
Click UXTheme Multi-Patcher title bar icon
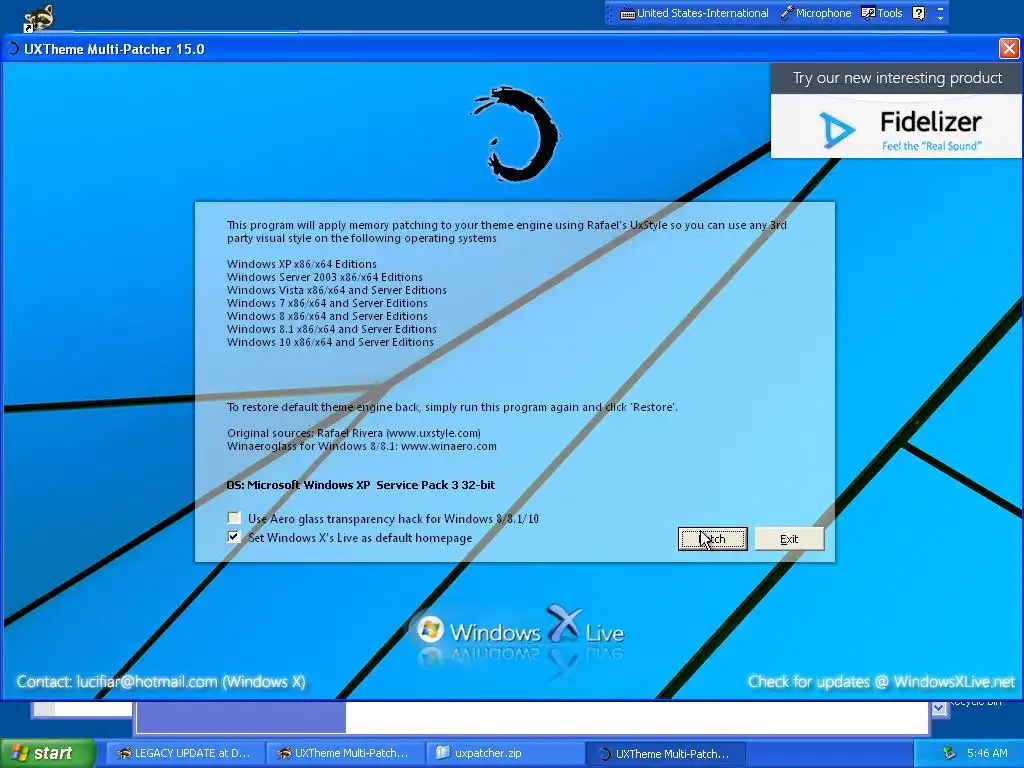pos(13,48)
